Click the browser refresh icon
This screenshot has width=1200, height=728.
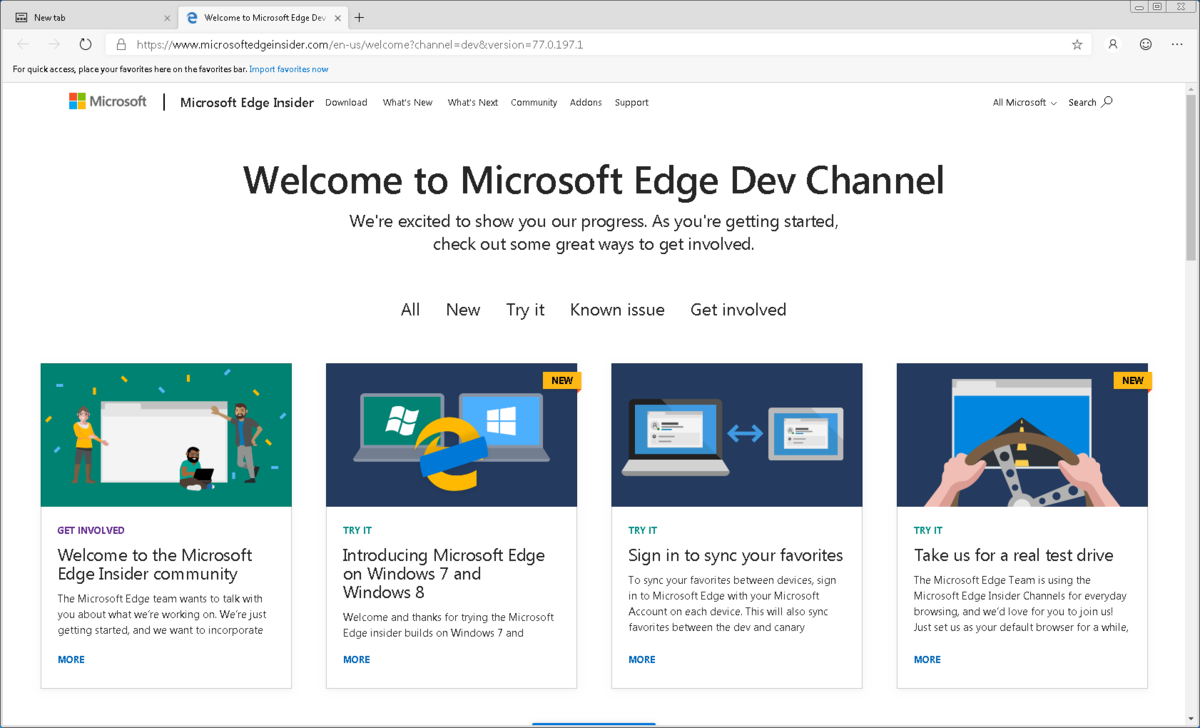pyautogui.click(x=86, y=44)
